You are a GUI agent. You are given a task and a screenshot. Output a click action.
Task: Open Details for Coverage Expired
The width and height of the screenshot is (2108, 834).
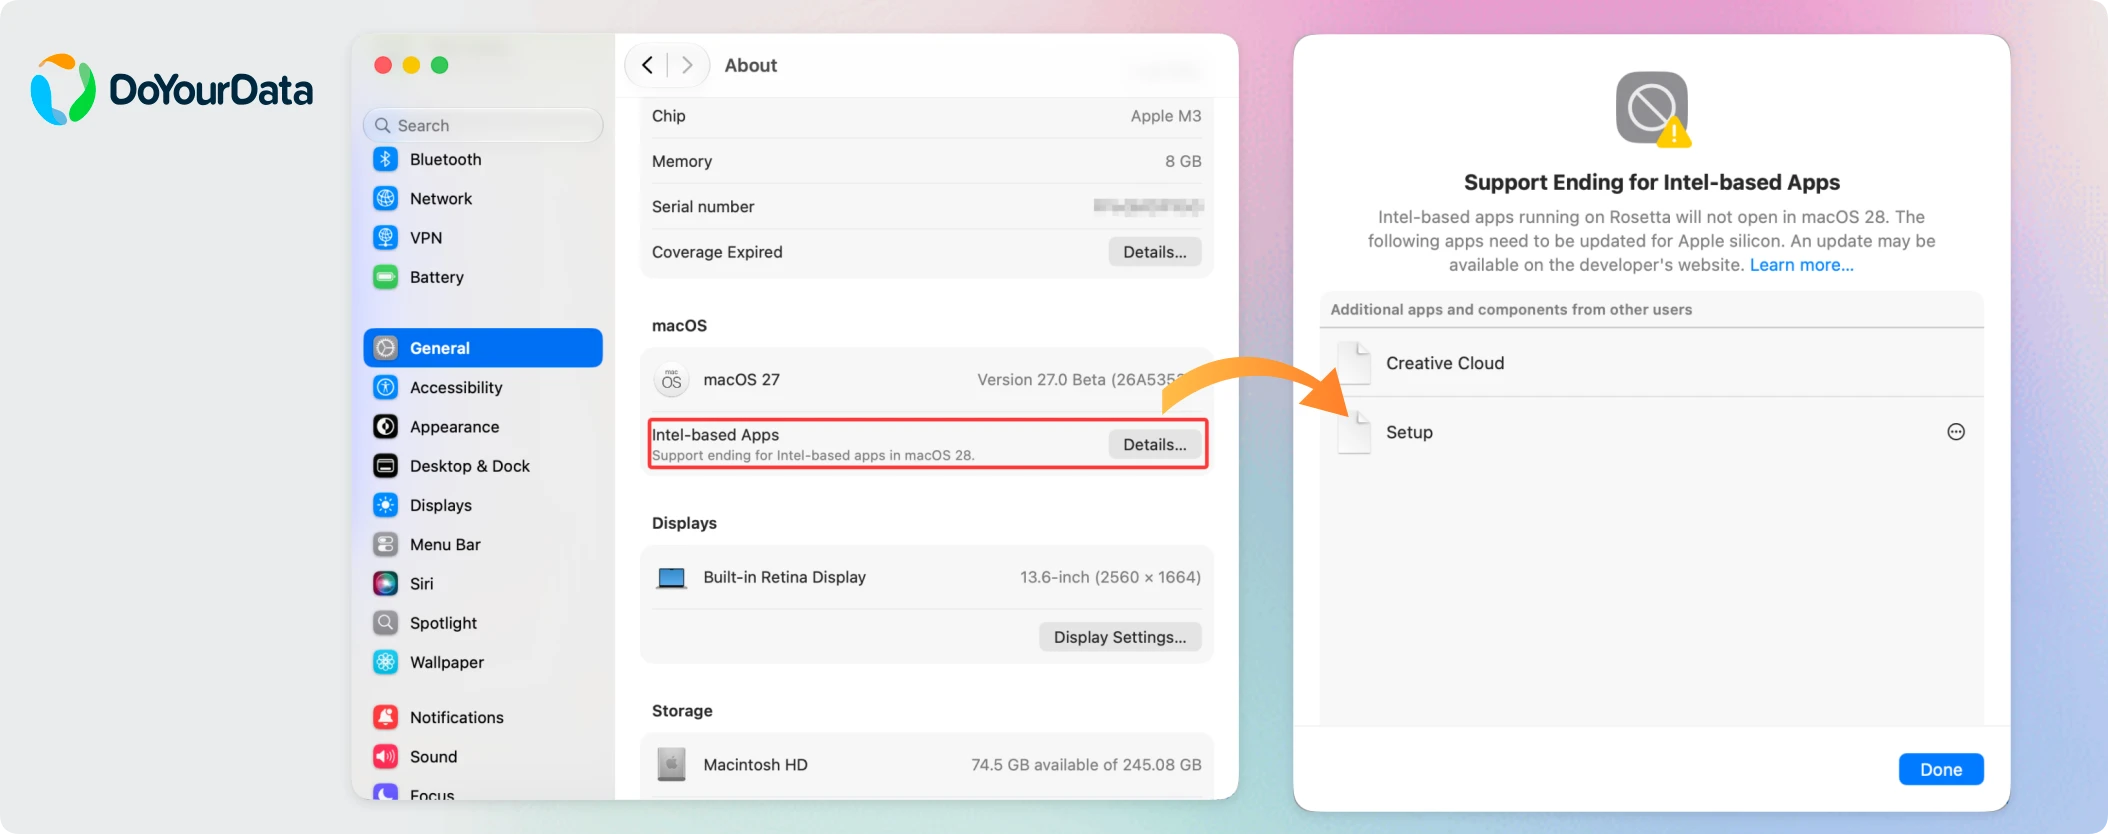[x=1155, y=252]
